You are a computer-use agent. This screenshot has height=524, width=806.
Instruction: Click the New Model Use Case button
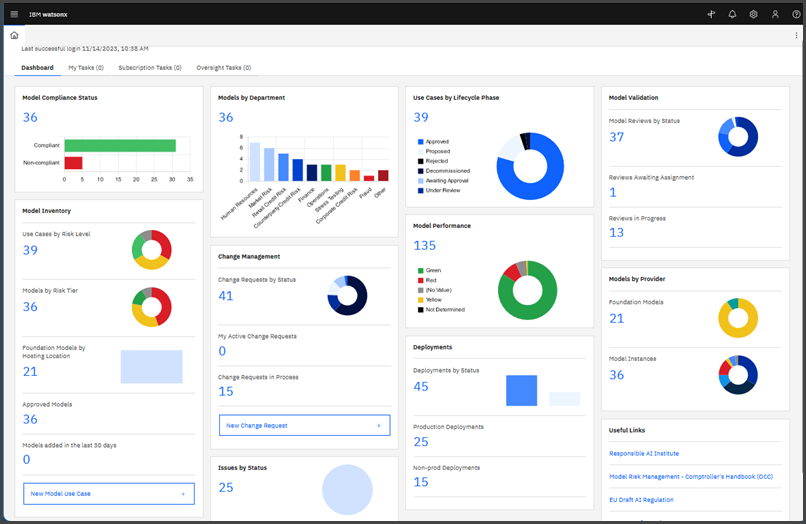tap(109, 494)
